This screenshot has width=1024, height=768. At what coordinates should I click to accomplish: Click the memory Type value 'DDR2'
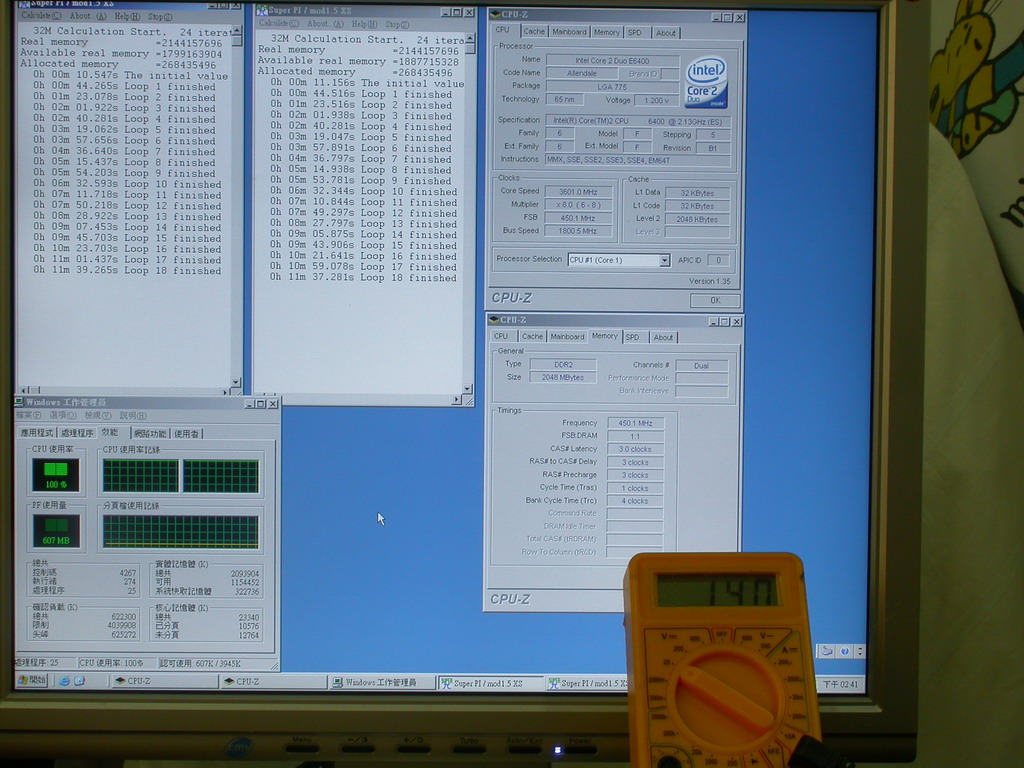[x=563, y=364]
